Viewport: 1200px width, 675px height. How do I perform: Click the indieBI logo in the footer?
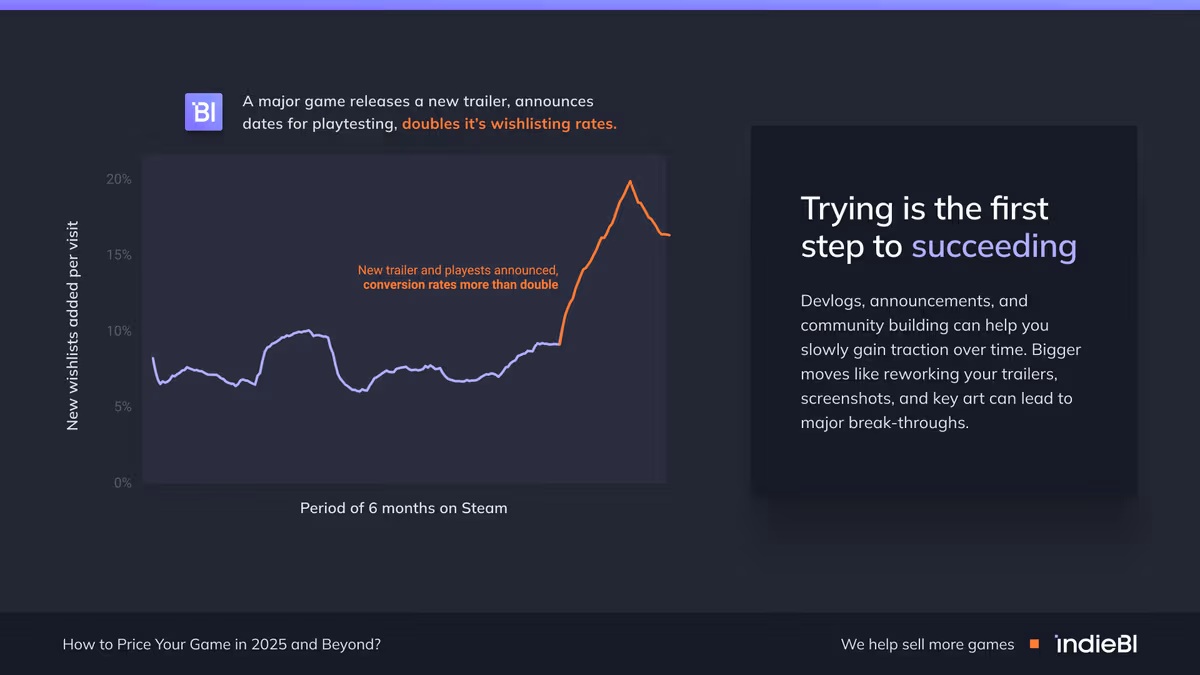1096,644
